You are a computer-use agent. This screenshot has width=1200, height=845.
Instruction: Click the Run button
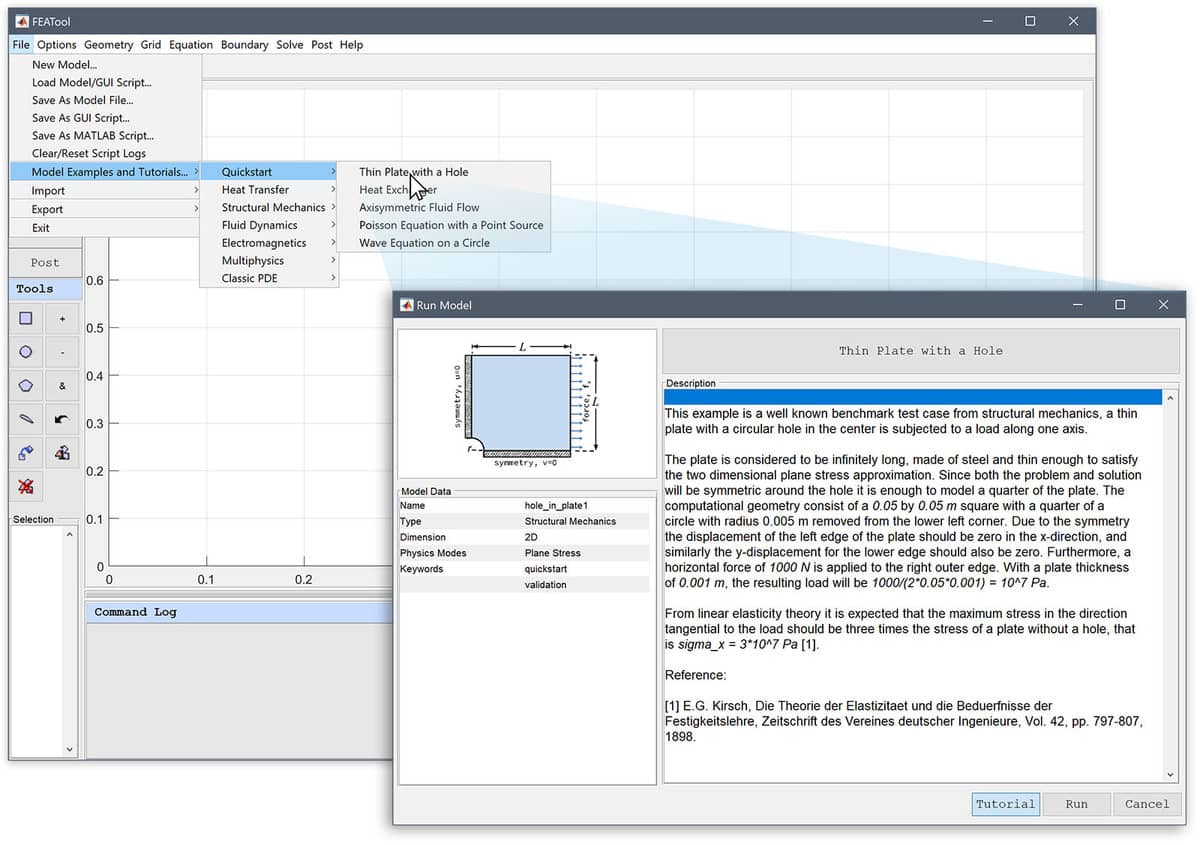pos(1077,804)
